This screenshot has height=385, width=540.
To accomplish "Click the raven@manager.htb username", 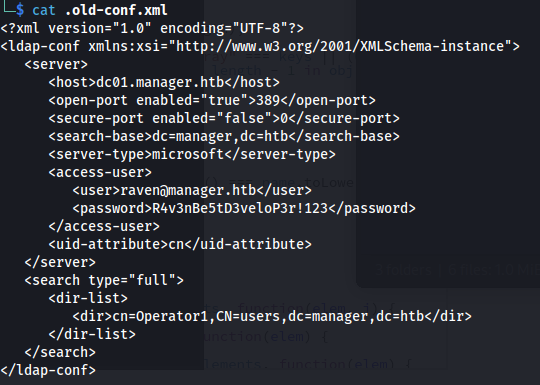I will point(188,190).
